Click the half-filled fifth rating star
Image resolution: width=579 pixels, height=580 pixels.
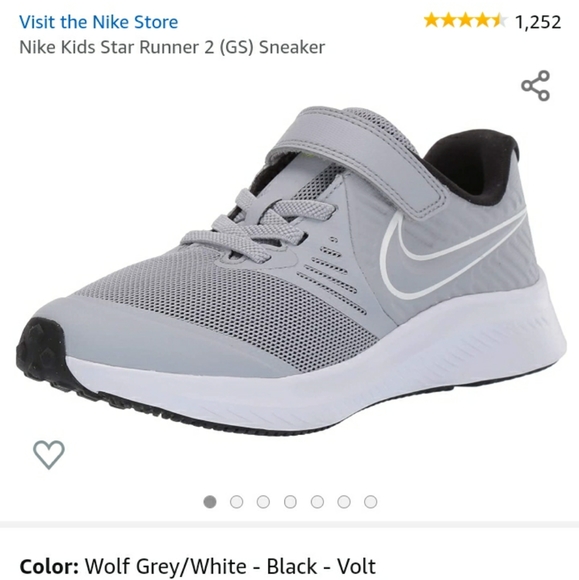coord(499,21)
